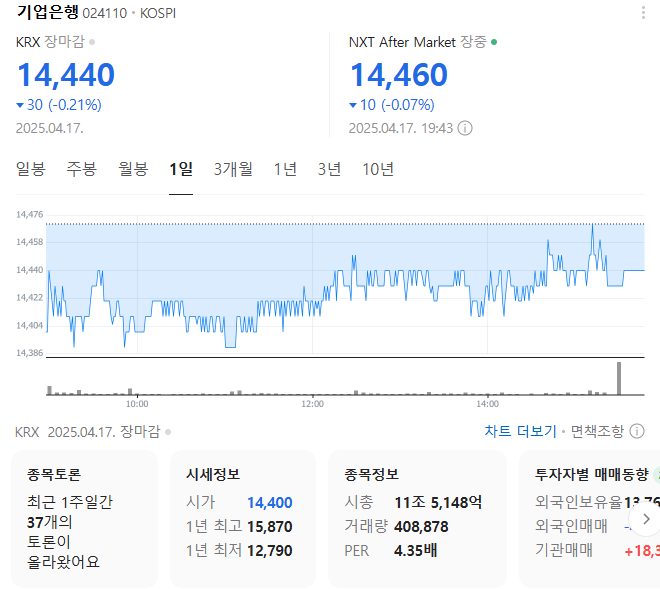Click the 1년 최저 value 12,790
The width and height of the screenshot is (660, 589).
(270, 551)
